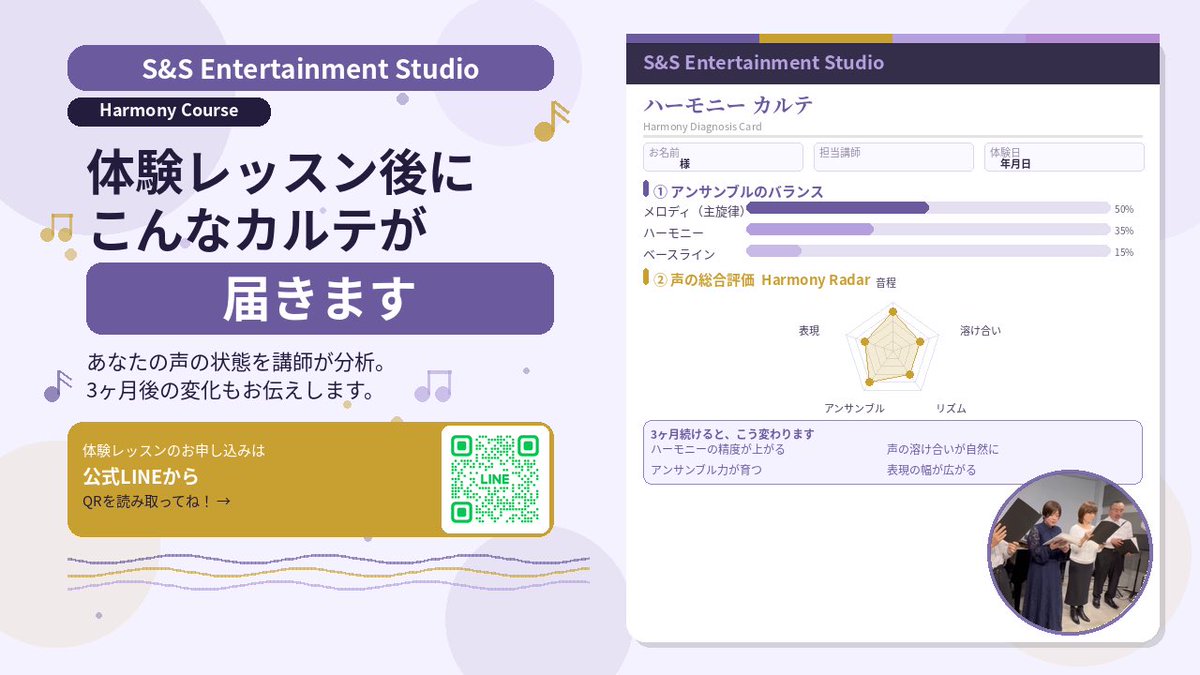Click the ベースライン 15% progress bar
Viewport: 1200px width, 675px height.
pyautogui.click(x=928, y=251)
